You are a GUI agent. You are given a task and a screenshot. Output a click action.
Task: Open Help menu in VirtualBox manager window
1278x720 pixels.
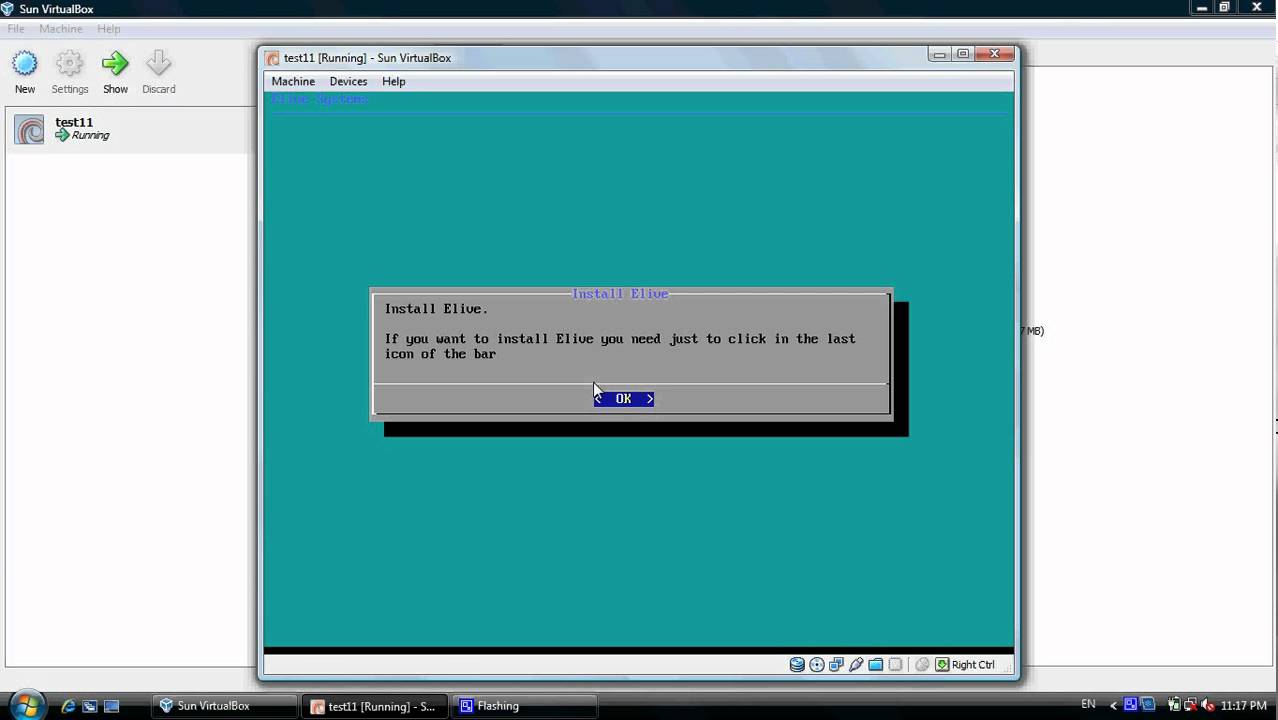(x=109, y=29)
